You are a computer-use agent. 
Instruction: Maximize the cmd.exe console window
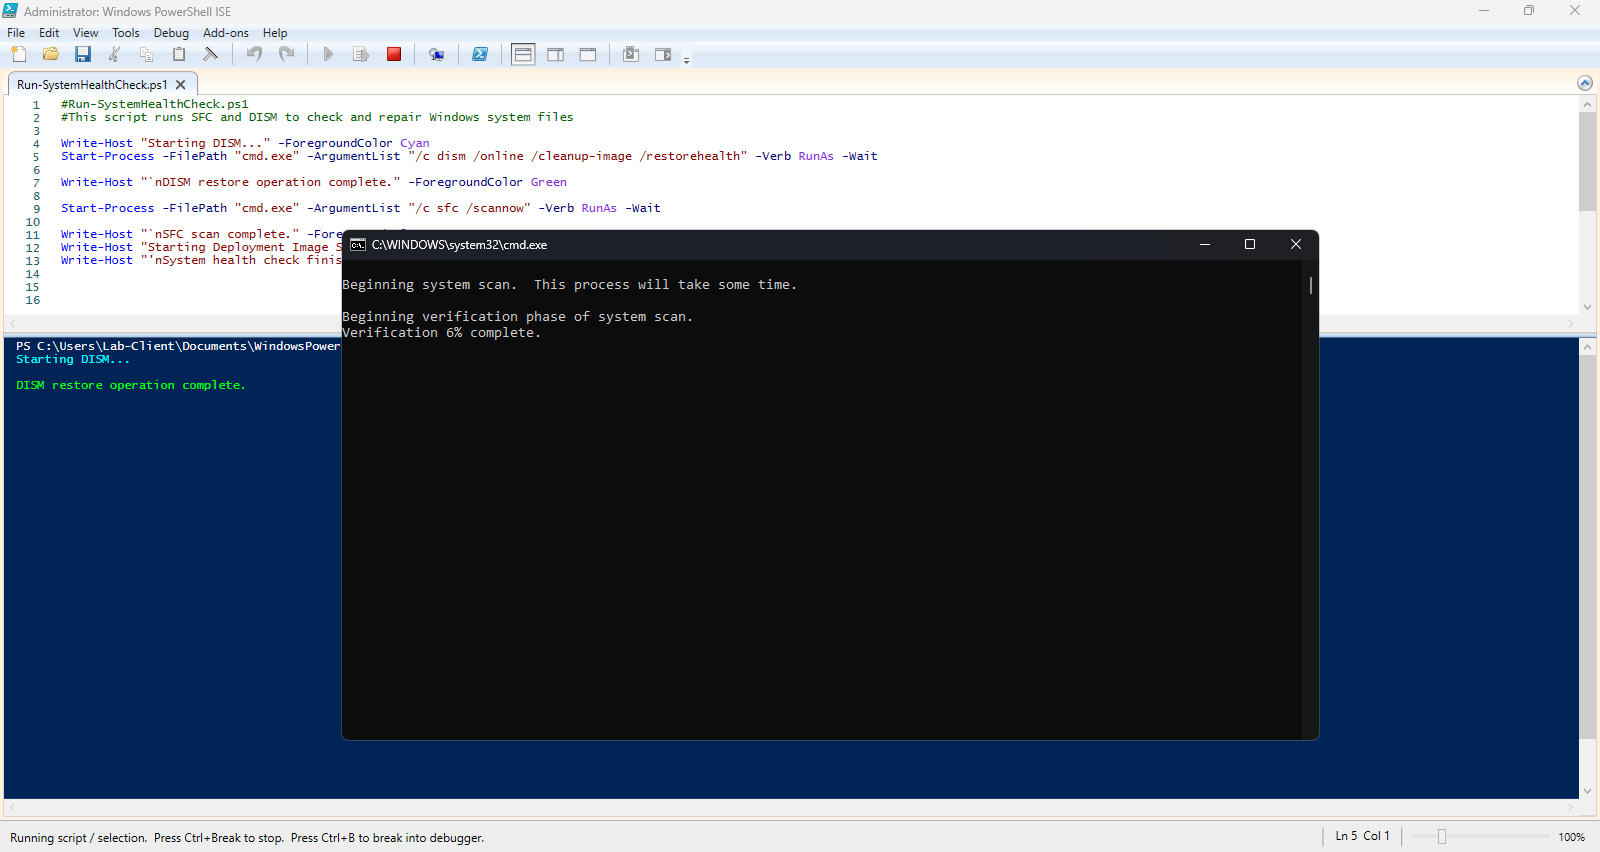pos(1249,245)
